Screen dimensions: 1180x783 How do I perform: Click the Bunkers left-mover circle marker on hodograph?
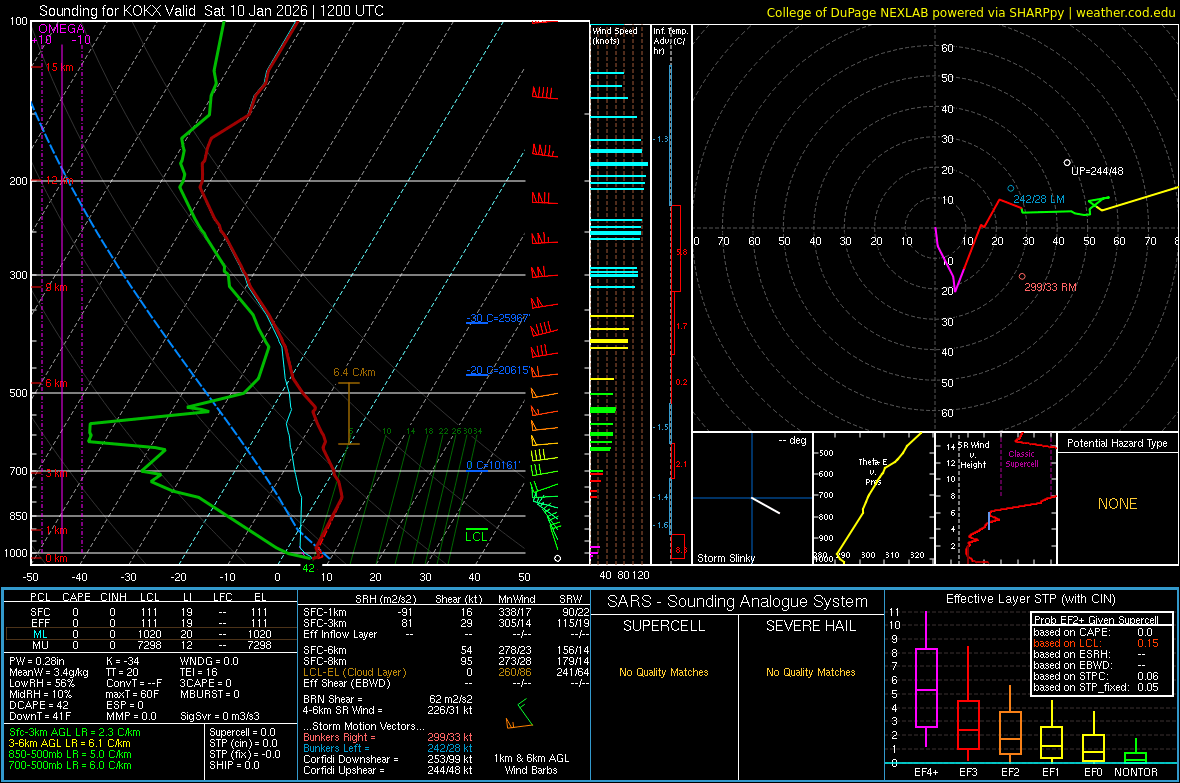tap(1011, 188)
